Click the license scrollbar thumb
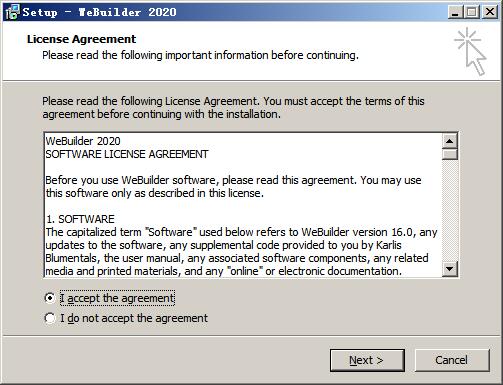 (x=450, y=155)
